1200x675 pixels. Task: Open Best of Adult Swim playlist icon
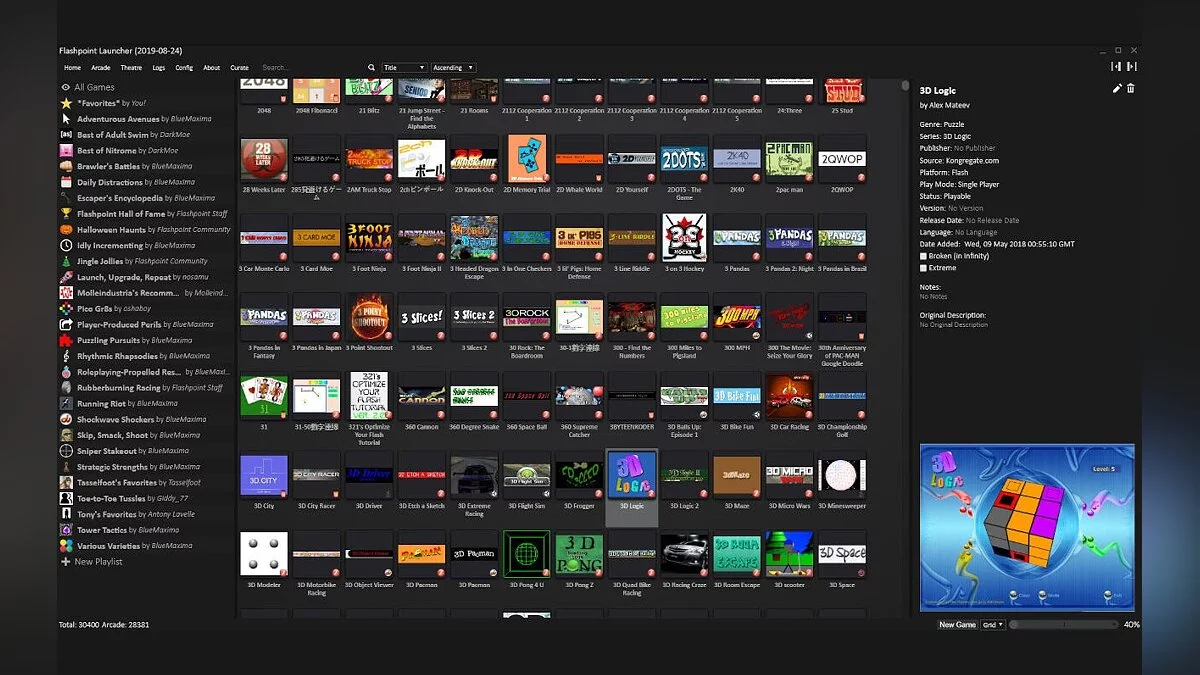tap(66, 135)
